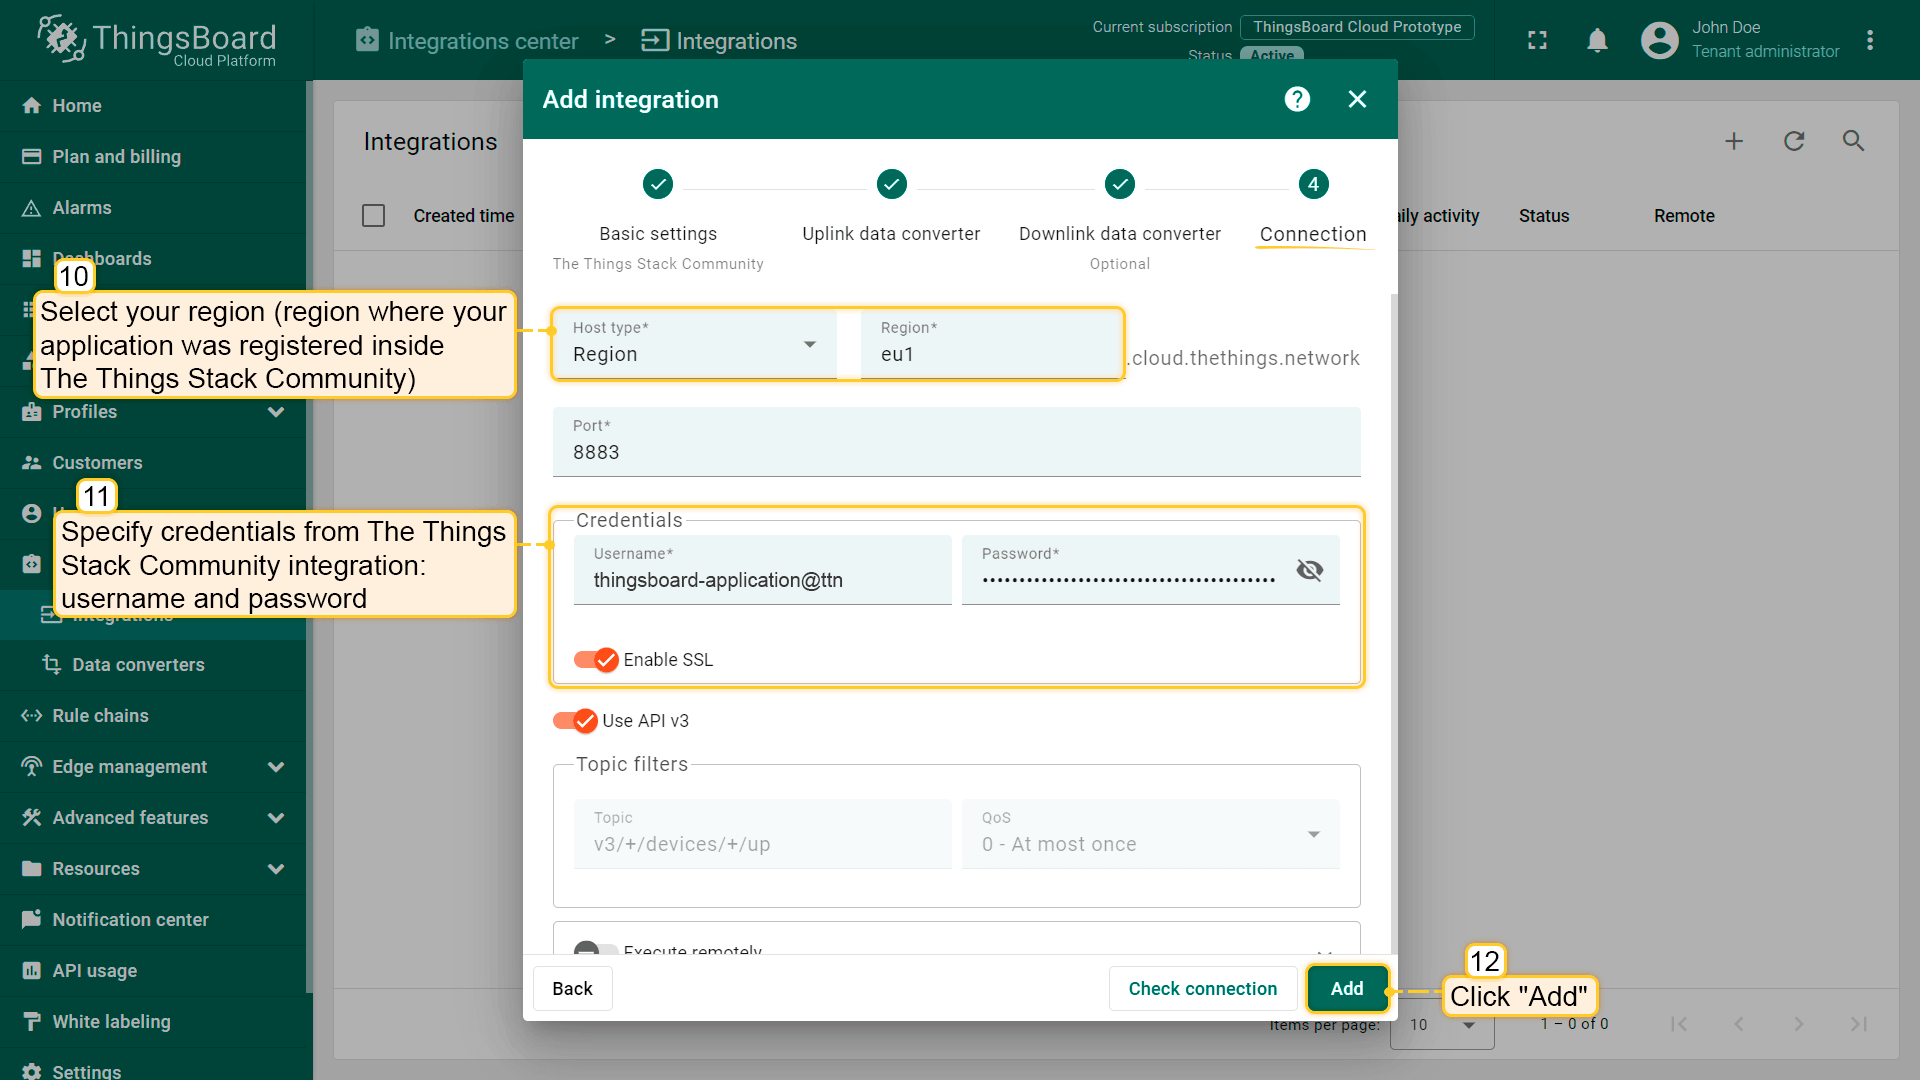
Task: Toggle password visibility eye icon
Action: 1309,570
